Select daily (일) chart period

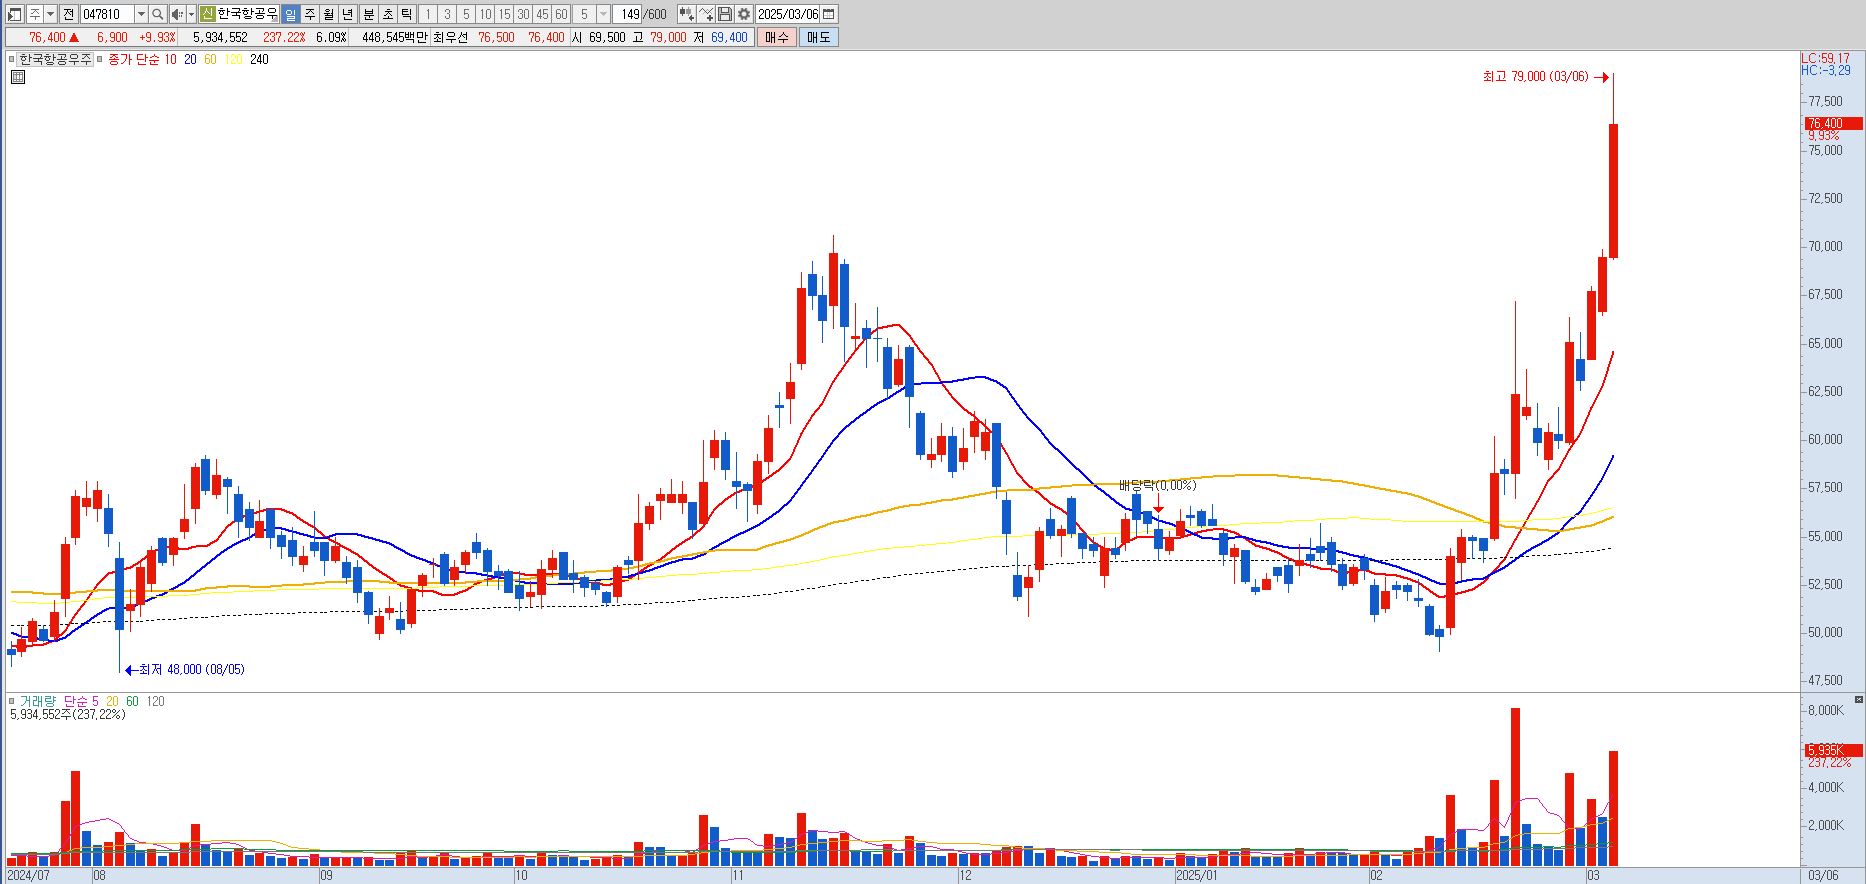click(290, 14)
